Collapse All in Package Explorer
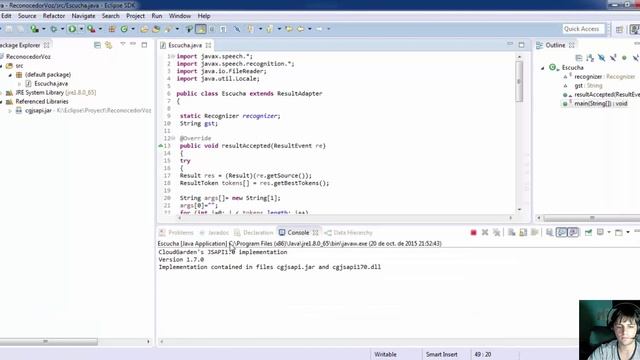640x360 pixels. tap(97, 45)
